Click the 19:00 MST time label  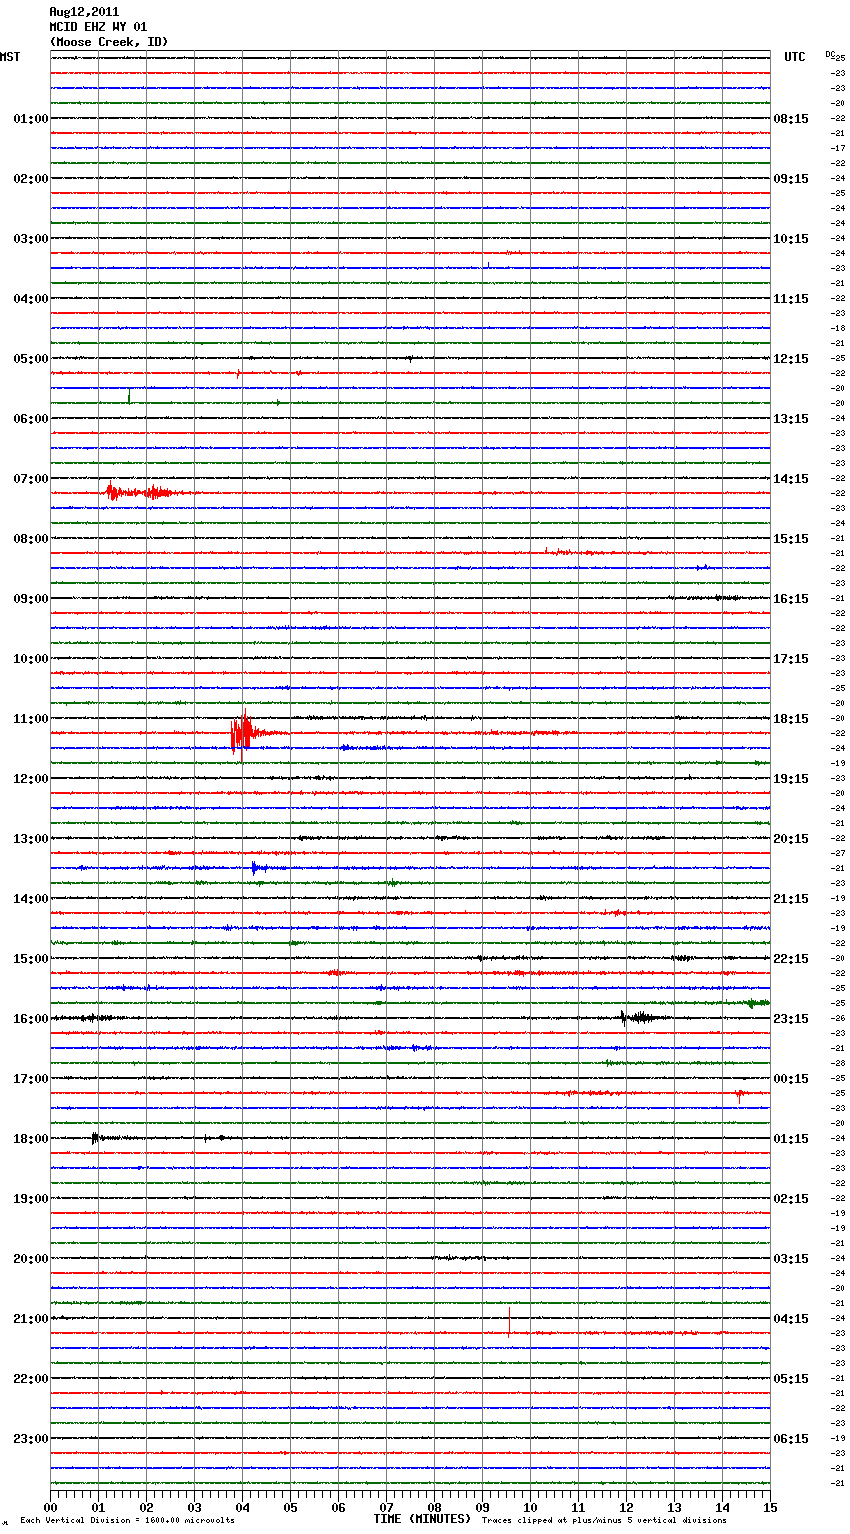pos(31,1199)
